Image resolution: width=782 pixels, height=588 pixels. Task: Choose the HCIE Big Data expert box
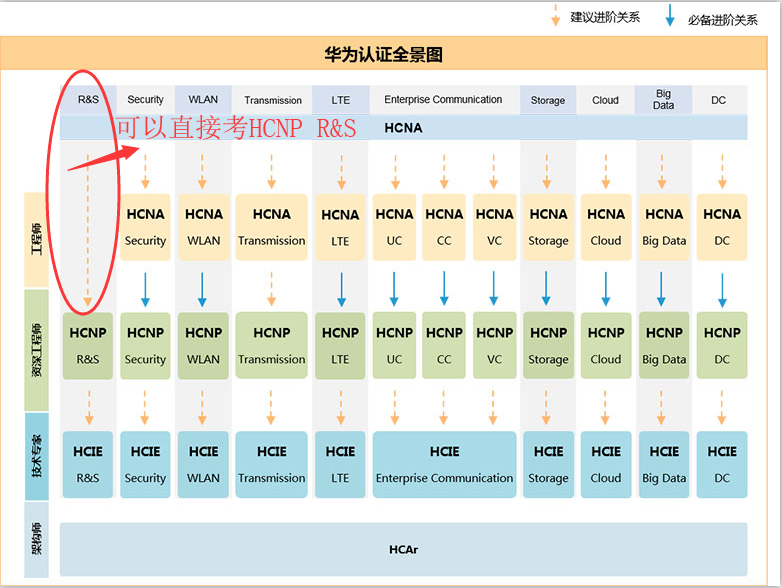(664, 464)
